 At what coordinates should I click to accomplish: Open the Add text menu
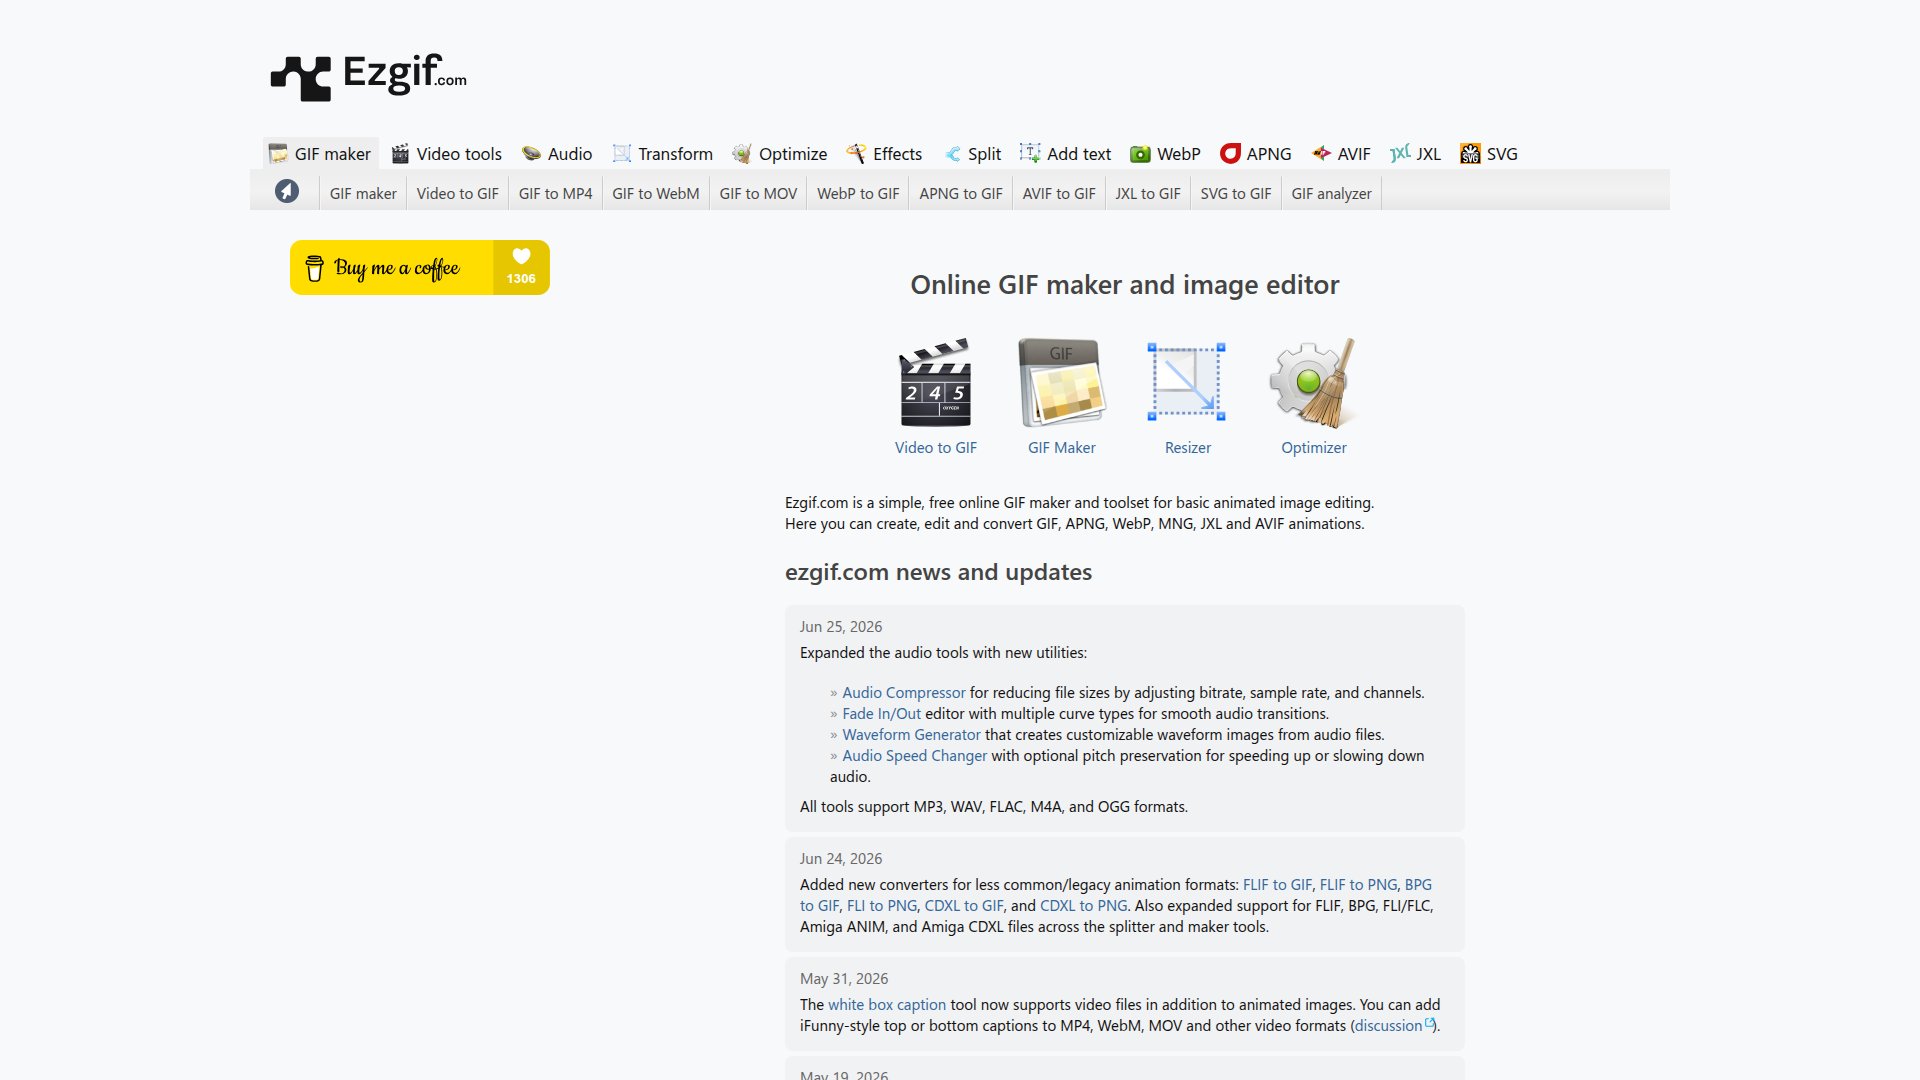(x=1065, y=154)
